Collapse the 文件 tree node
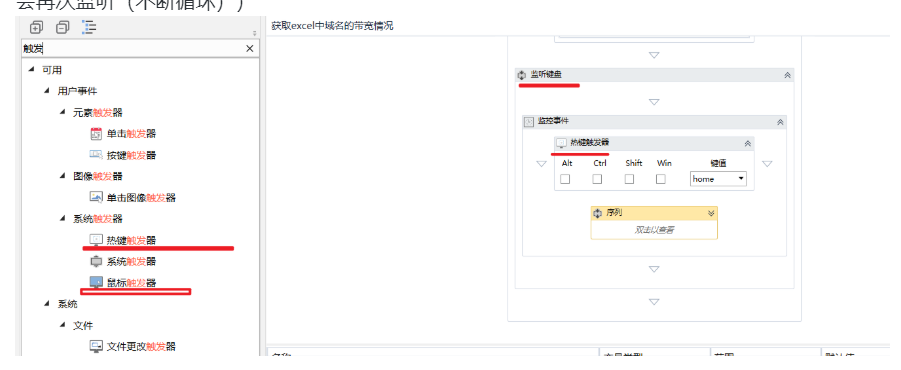This screenshot has width=901, height=370. click(63, 325)
